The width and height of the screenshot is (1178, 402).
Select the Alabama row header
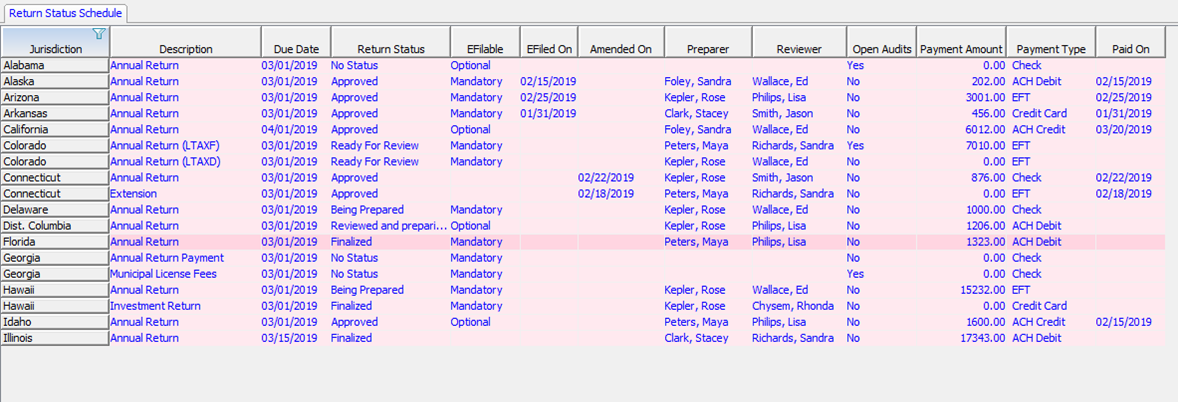tap(55, 65)
